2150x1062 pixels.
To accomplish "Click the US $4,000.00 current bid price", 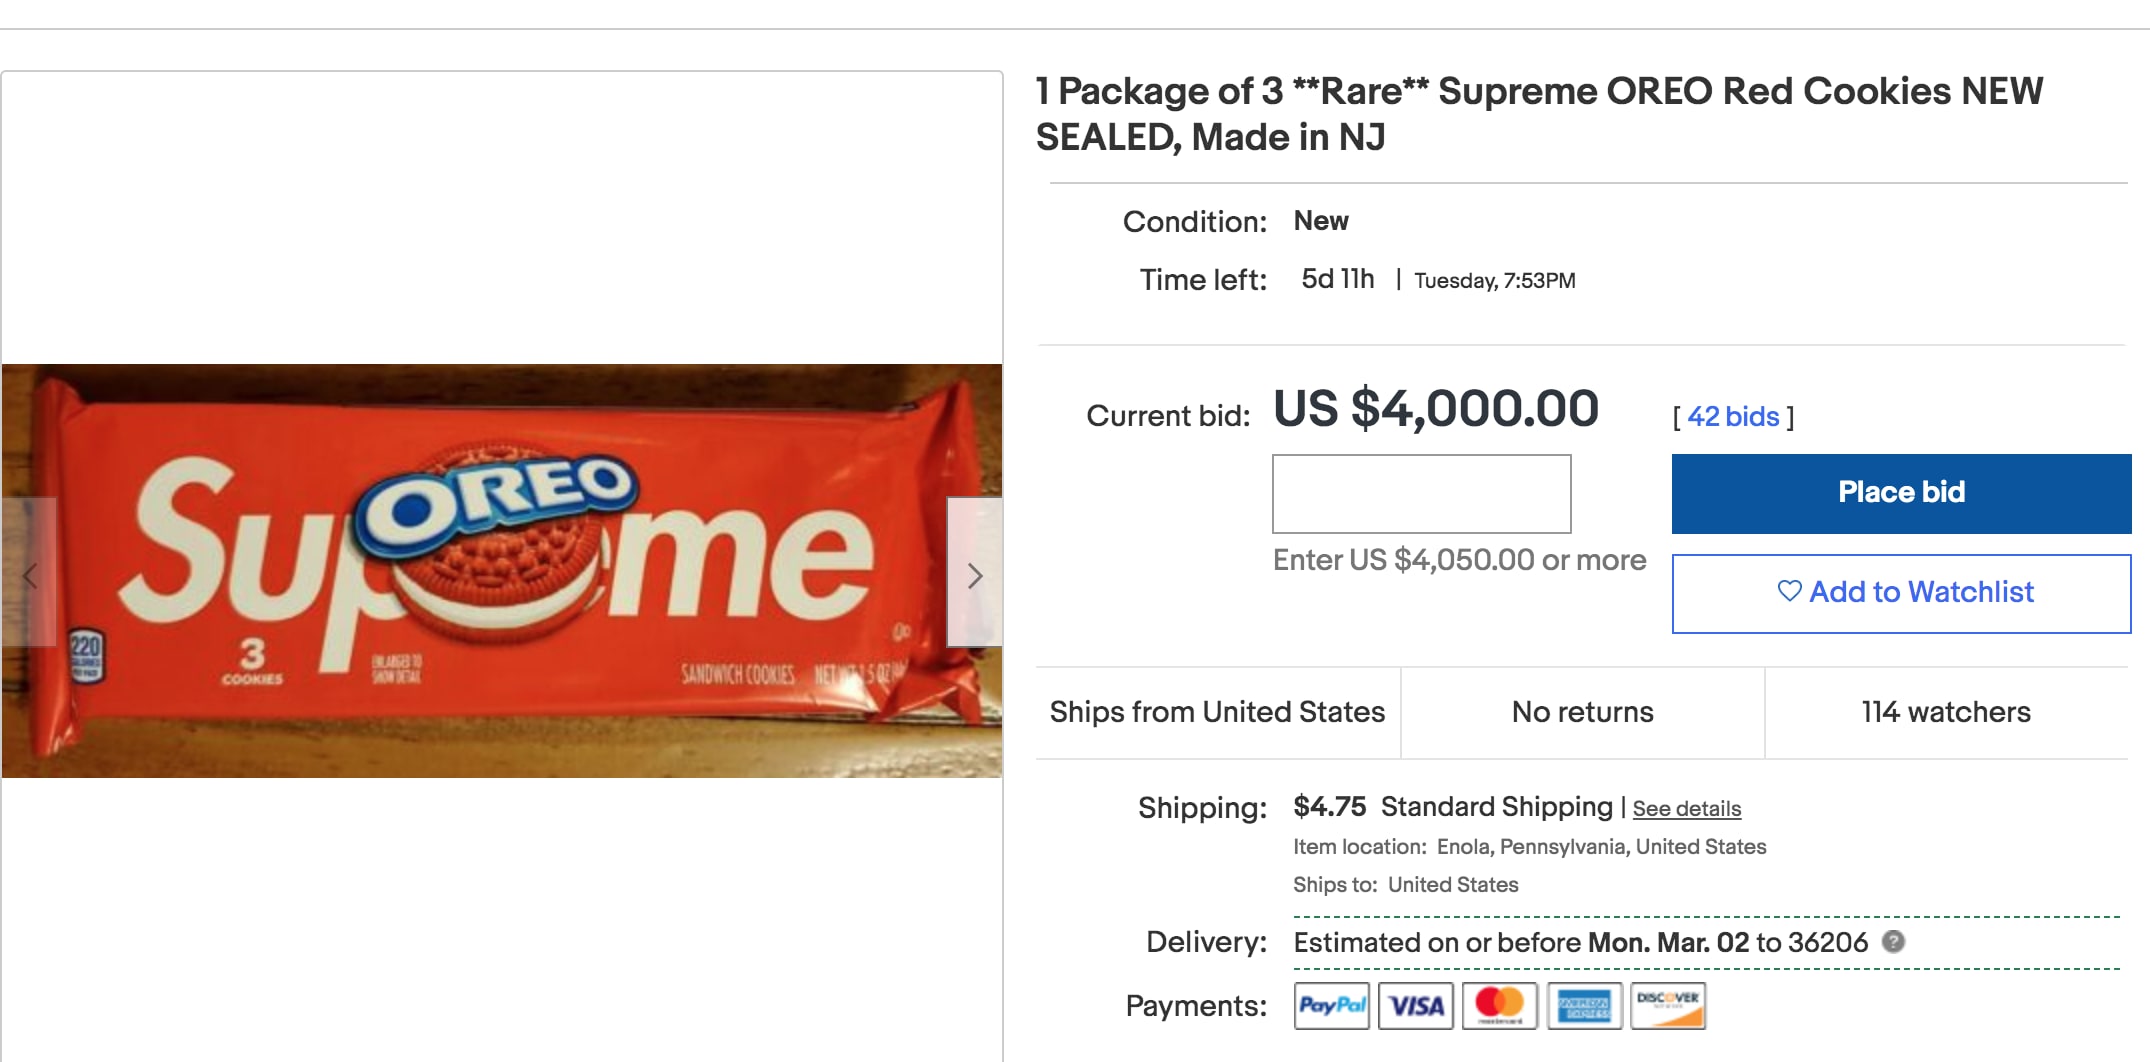I will pyautogui.click(x=1435, y=409).
